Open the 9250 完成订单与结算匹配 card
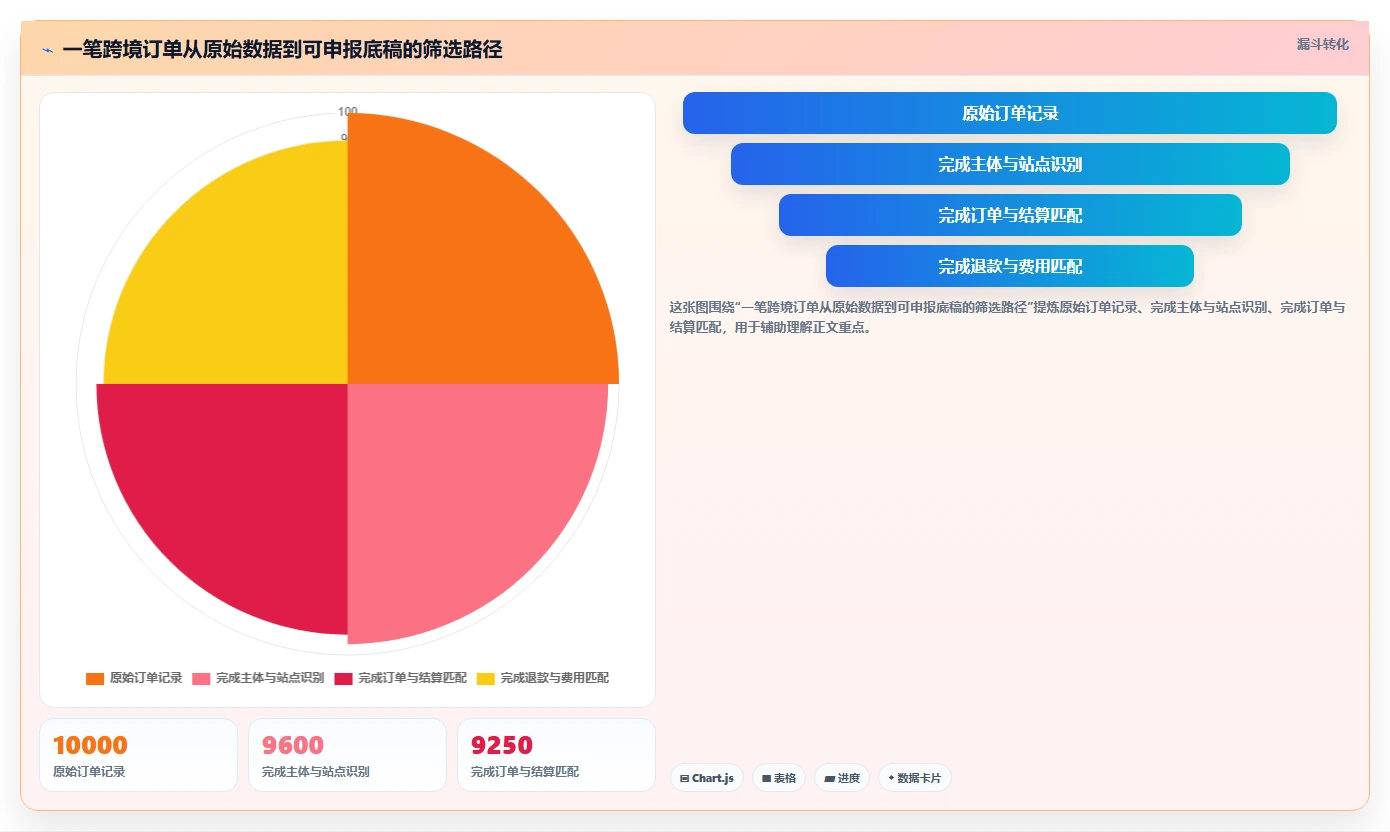1390x832 pixels. pyautogui.click(x=556, y=755)
